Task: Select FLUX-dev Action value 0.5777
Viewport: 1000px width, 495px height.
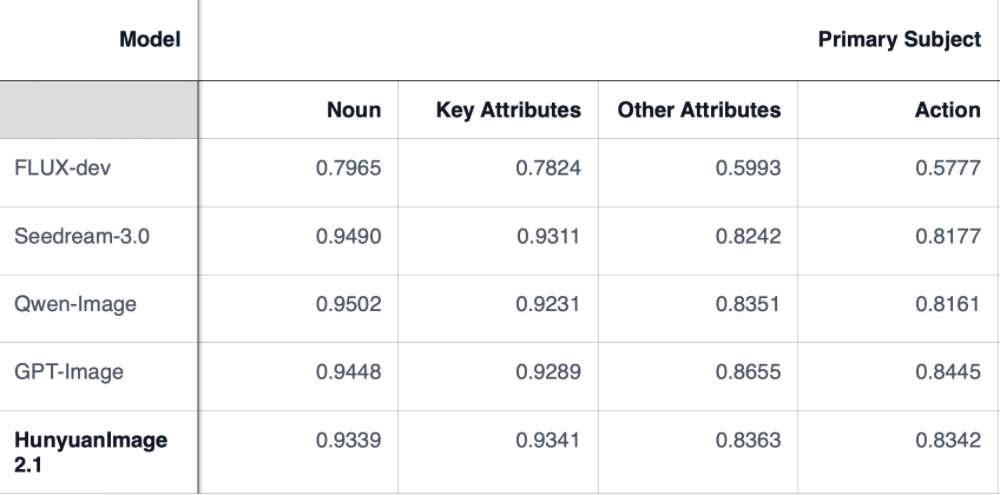Action: pyautogui.click(x=947, y=168)
